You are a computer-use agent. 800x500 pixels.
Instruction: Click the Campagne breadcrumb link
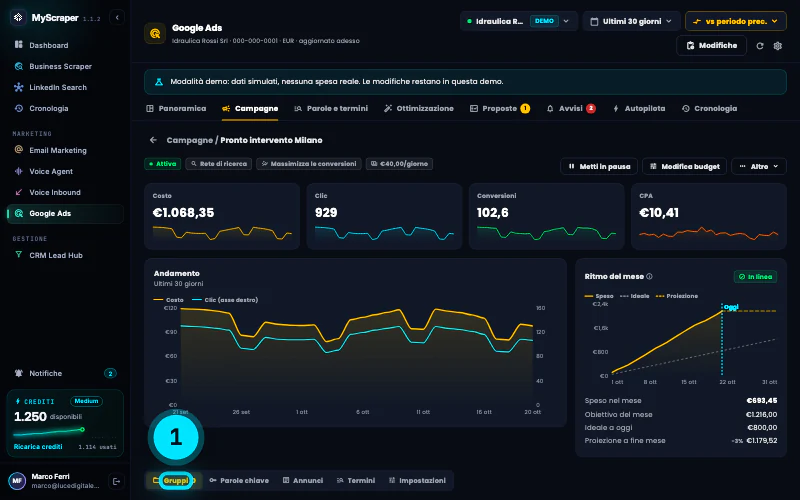pyautogui.click(x=189, y=140)
